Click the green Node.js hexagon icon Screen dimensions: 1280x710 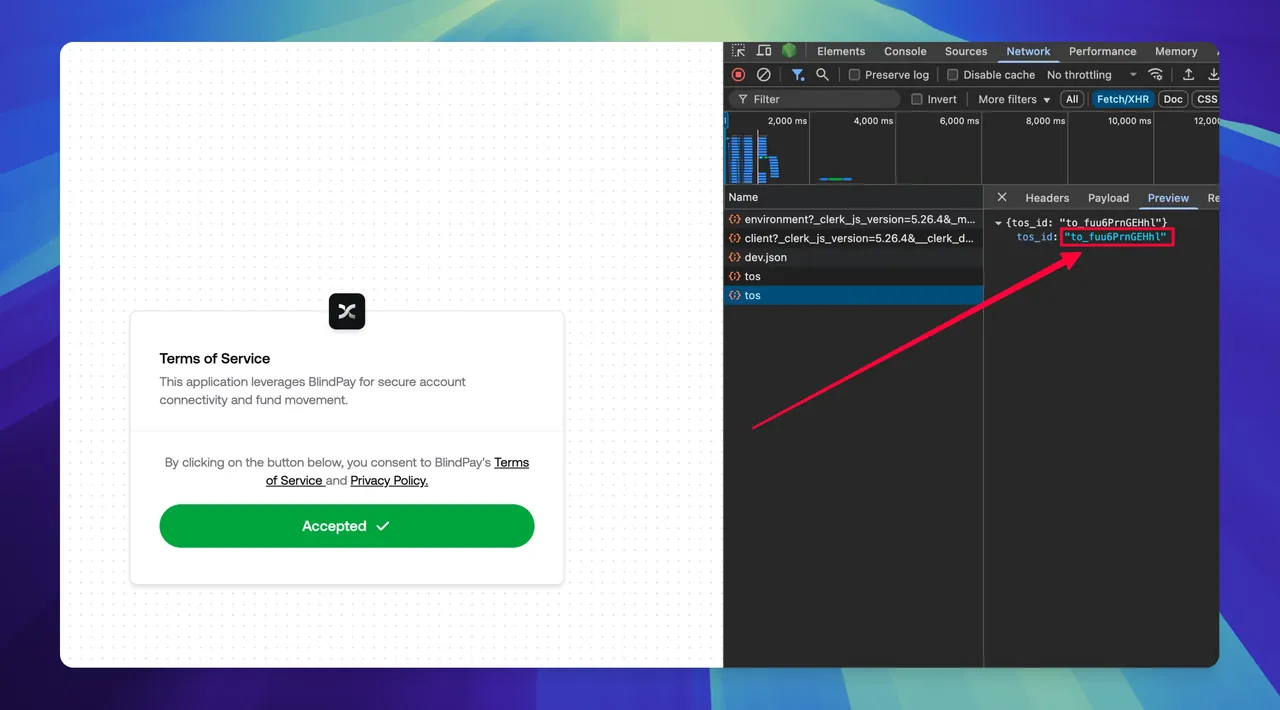pyautogui.click(x=789, y=51)
